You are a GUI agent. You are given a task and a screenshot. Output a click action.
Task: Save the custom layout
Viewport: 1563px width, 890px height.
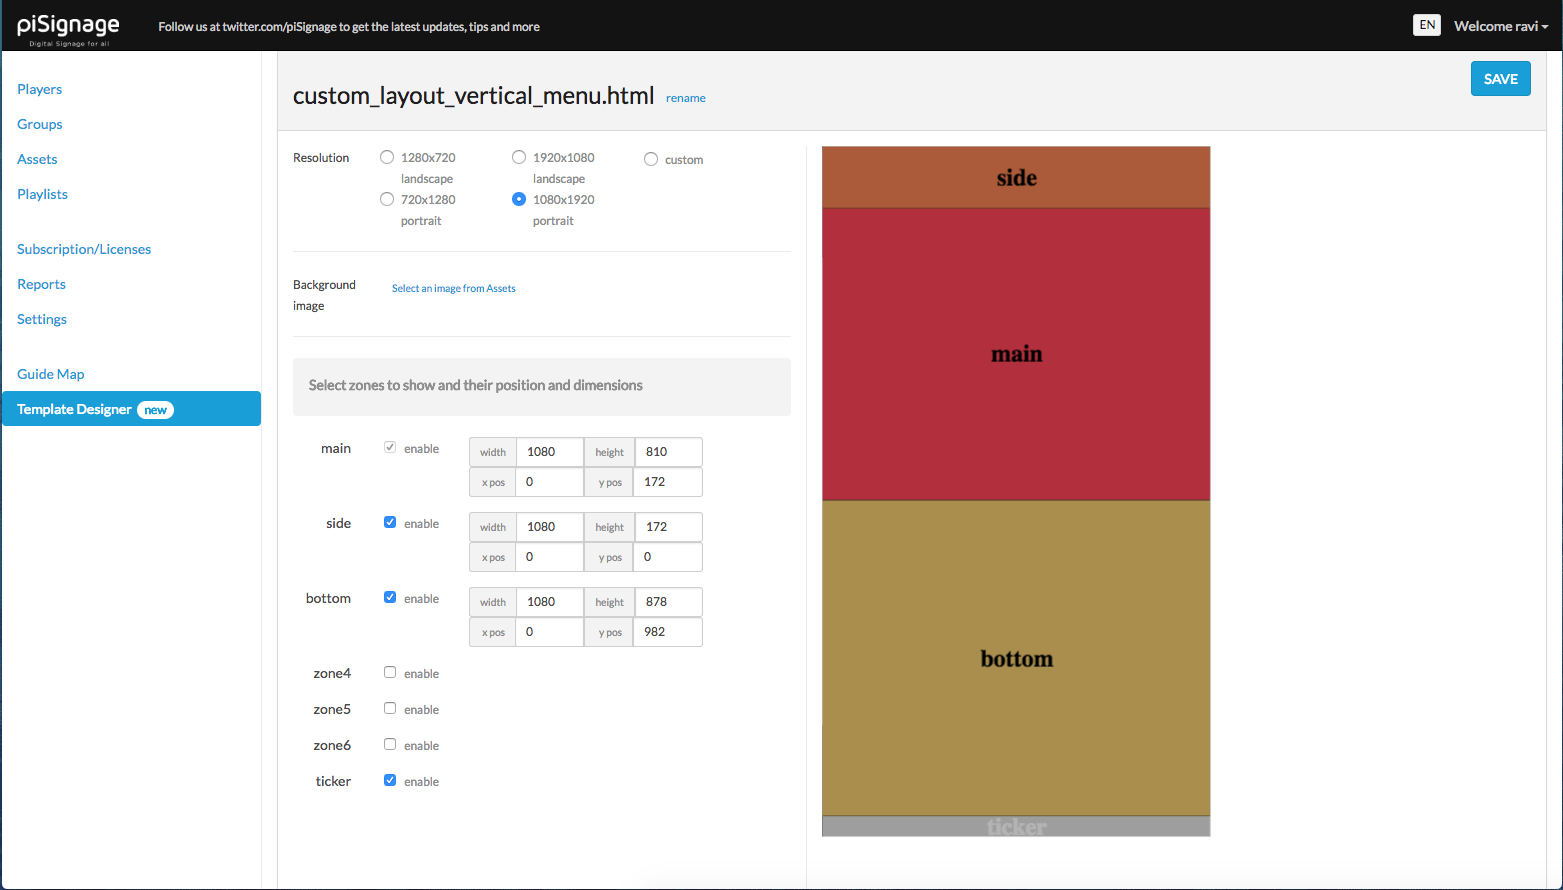coord(1500,79)
